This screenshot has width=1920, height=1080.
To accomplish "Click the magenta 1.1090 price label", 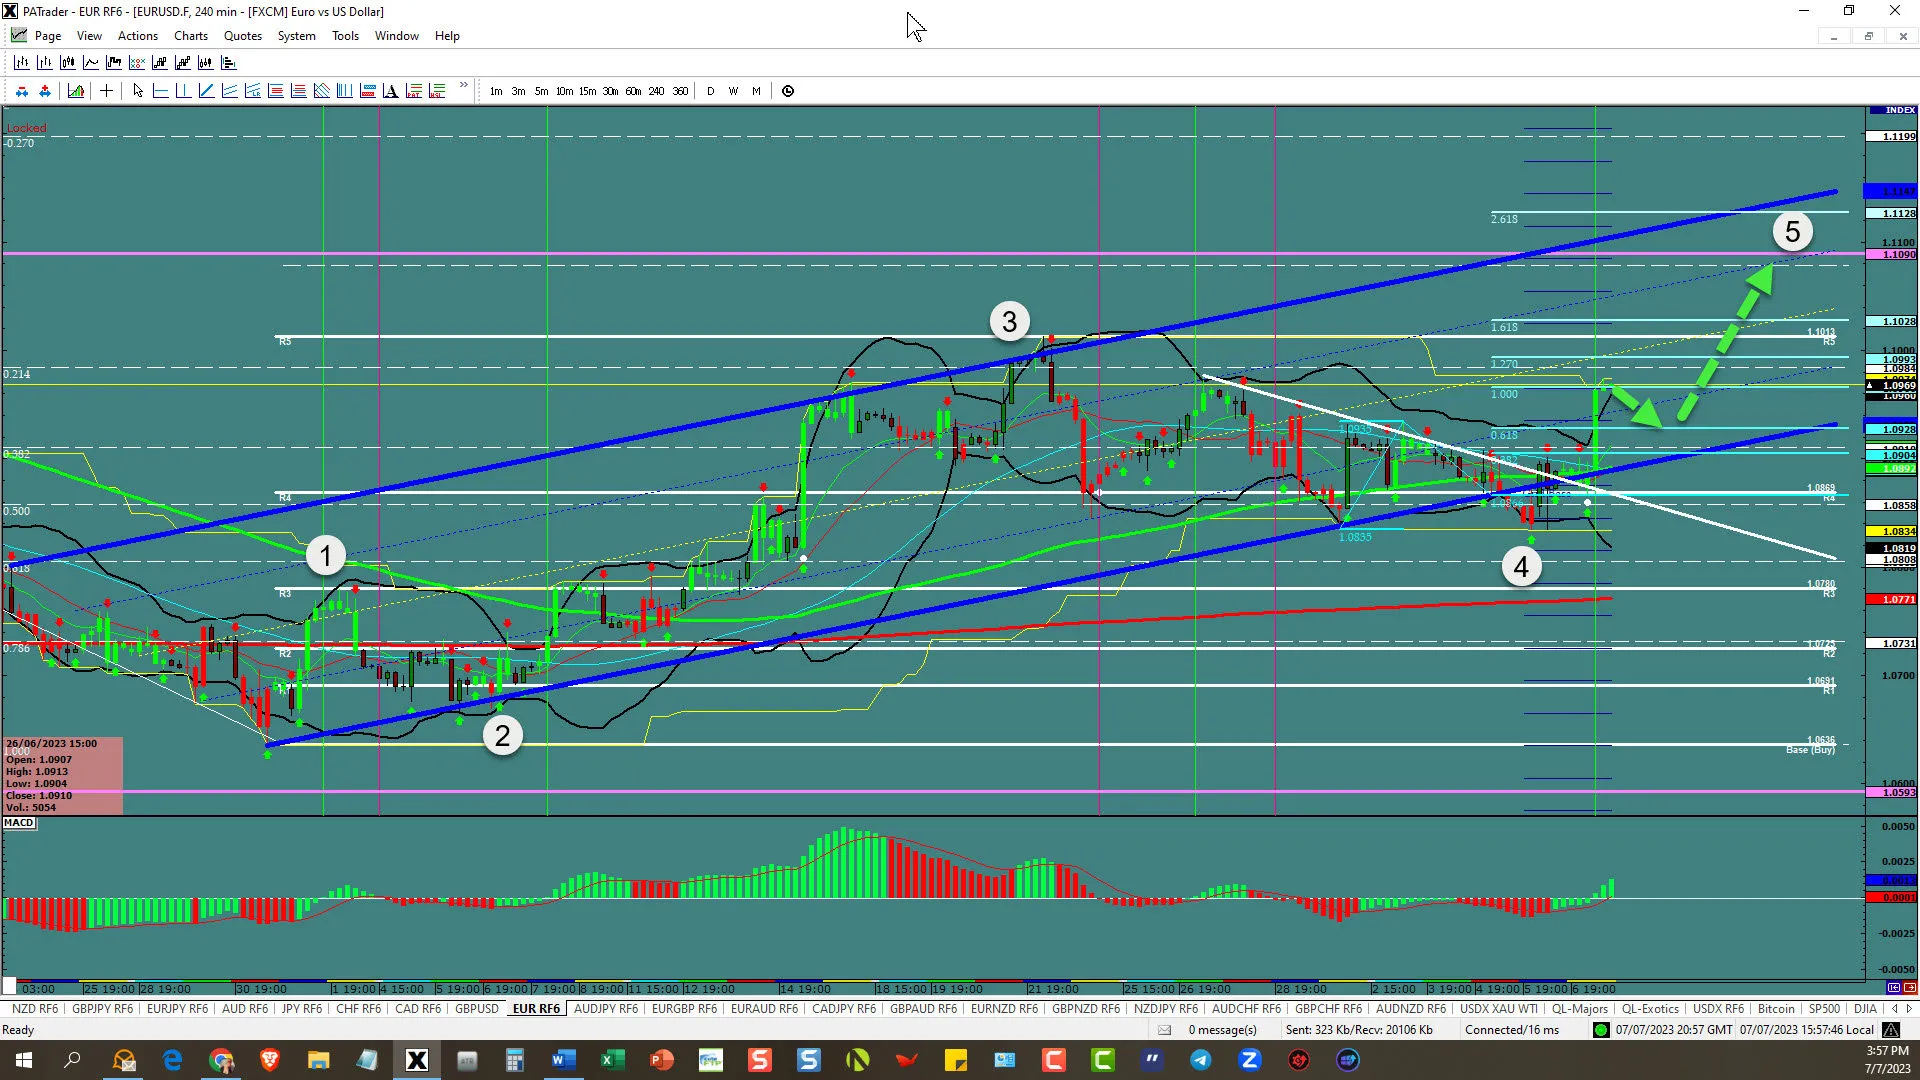I will (1892, 255).
